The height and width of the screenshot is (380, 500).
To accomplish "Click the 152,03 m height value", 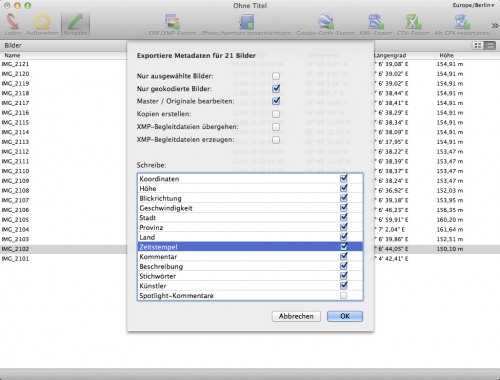I will point(450,190).
